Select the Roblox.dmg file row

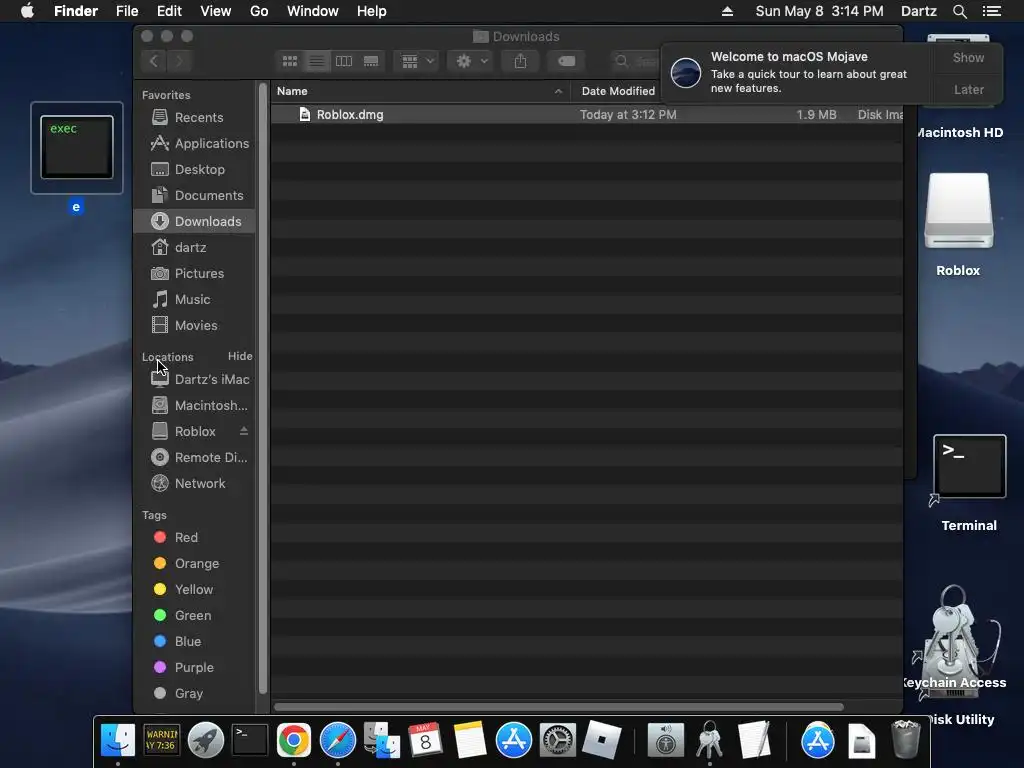point(586,115)
